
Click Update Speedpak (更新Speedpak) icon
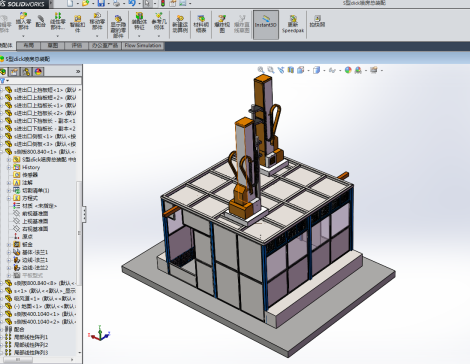tap(293, 24)
